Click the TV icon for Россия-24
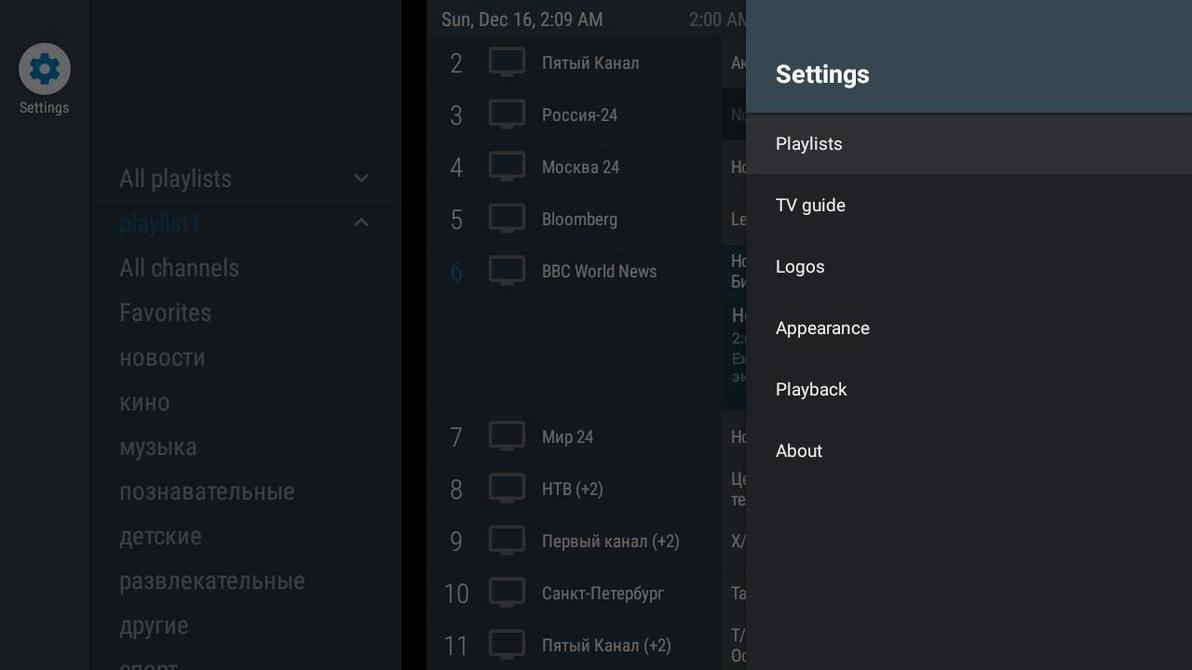 [507, 114]
